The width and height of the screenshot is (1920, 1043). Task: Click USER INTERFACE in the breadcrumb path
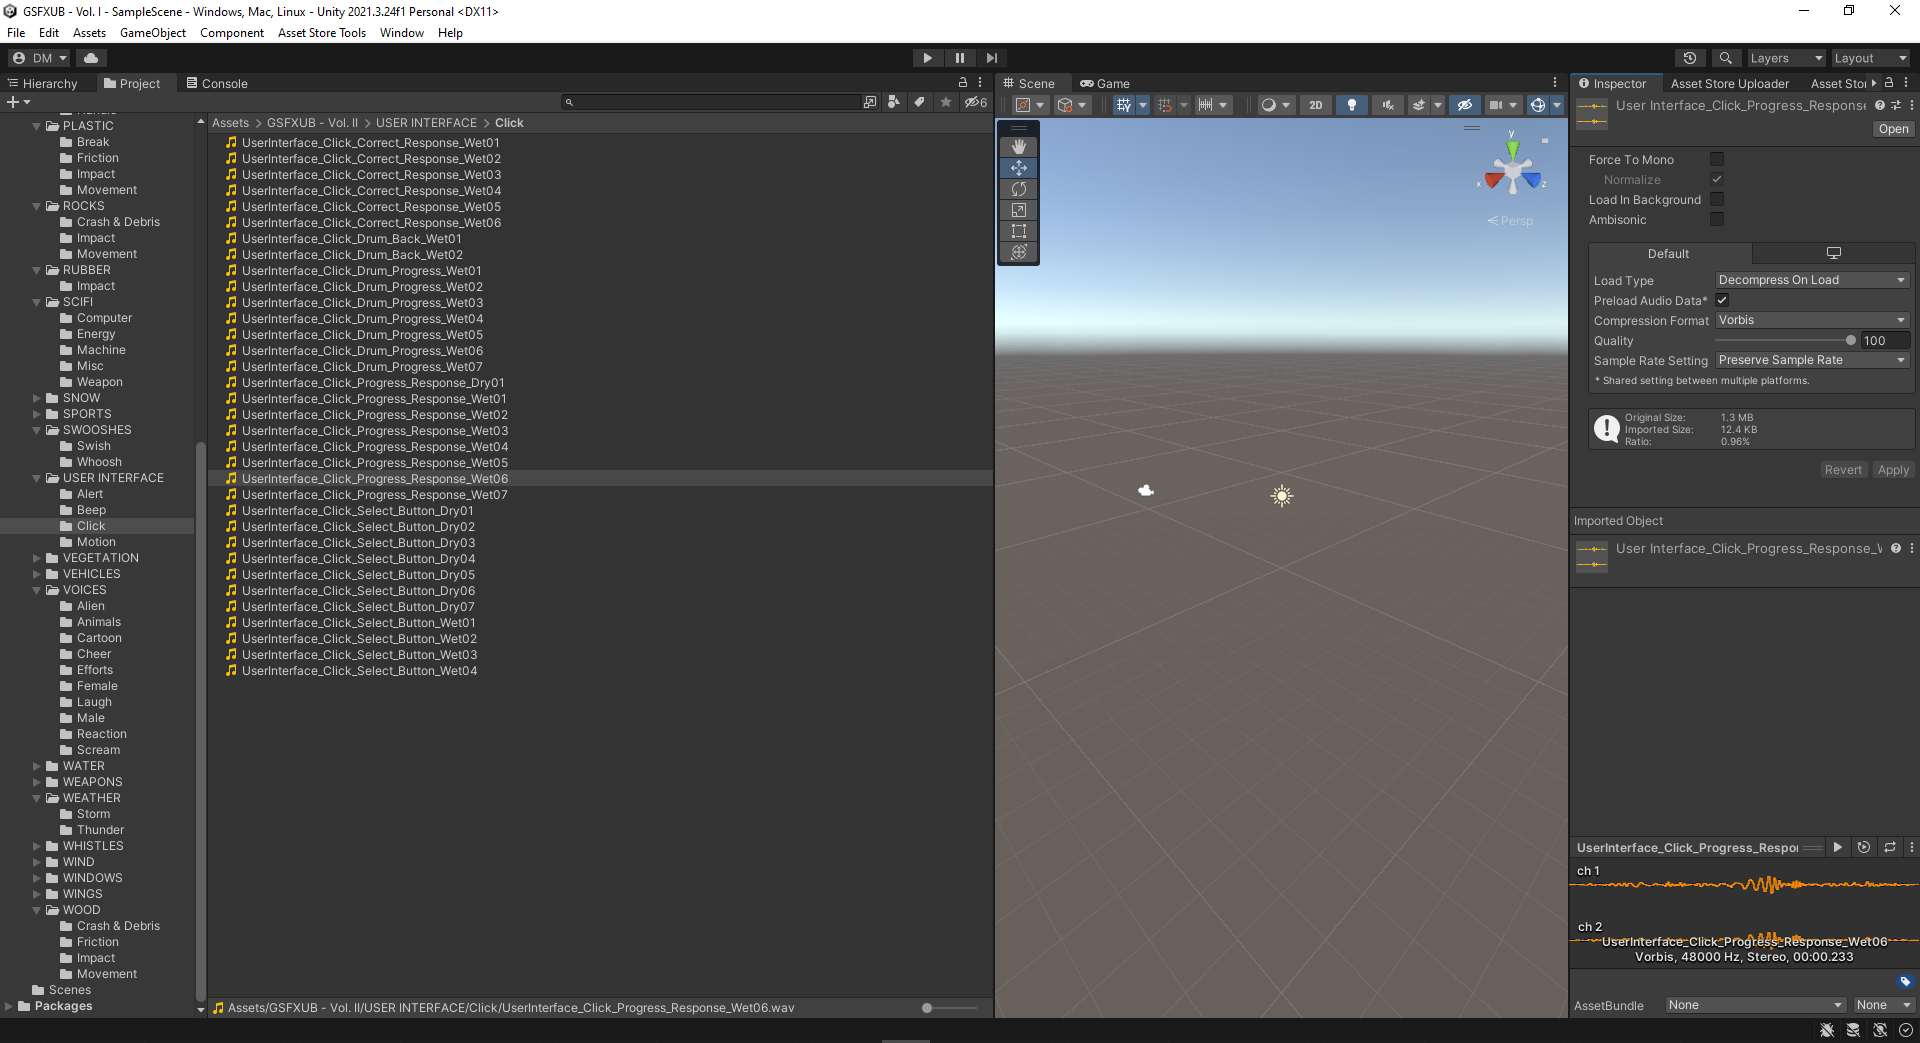(426, 123)
